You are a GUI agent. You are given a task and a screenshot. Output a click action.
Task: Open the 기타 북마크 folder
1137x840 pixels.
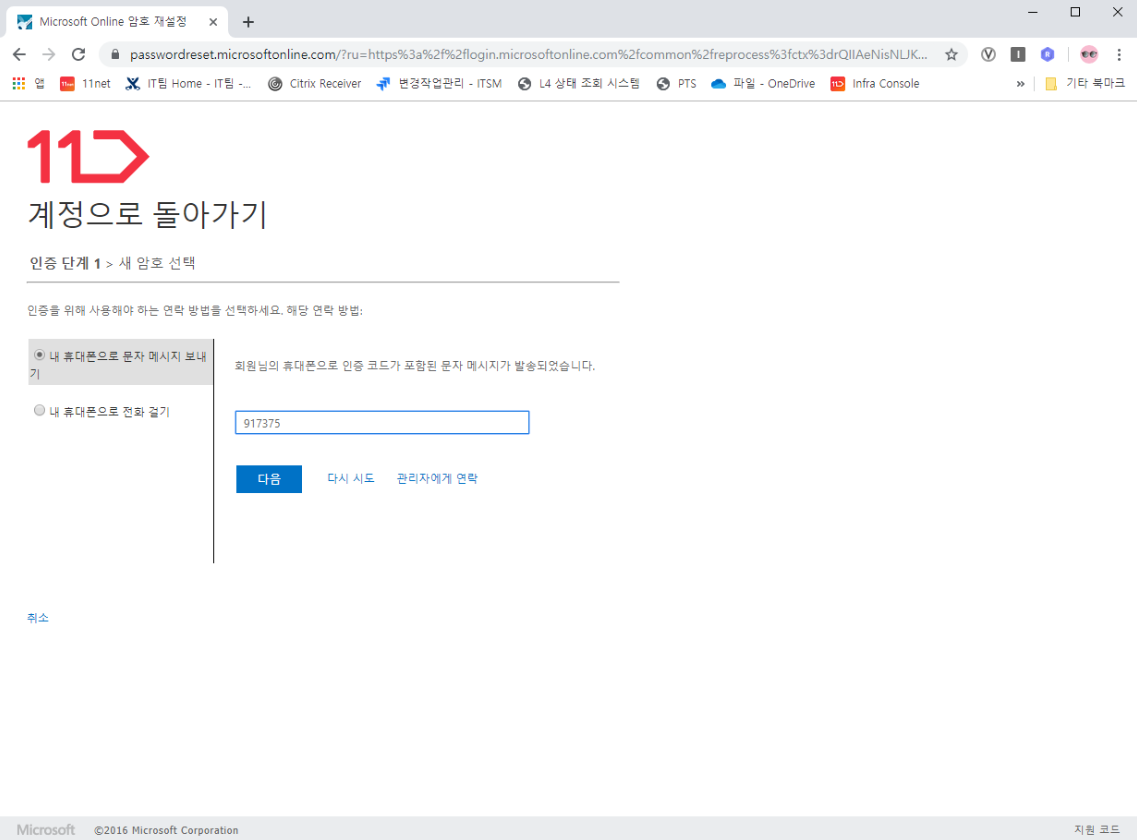tap(1085, 83)
